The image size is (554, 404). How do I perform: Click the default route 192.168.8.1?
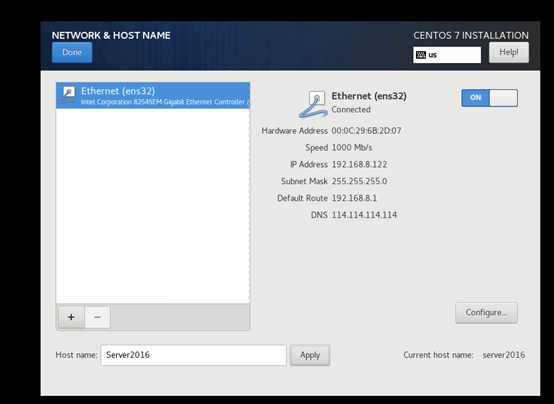(x=354, y=198)
